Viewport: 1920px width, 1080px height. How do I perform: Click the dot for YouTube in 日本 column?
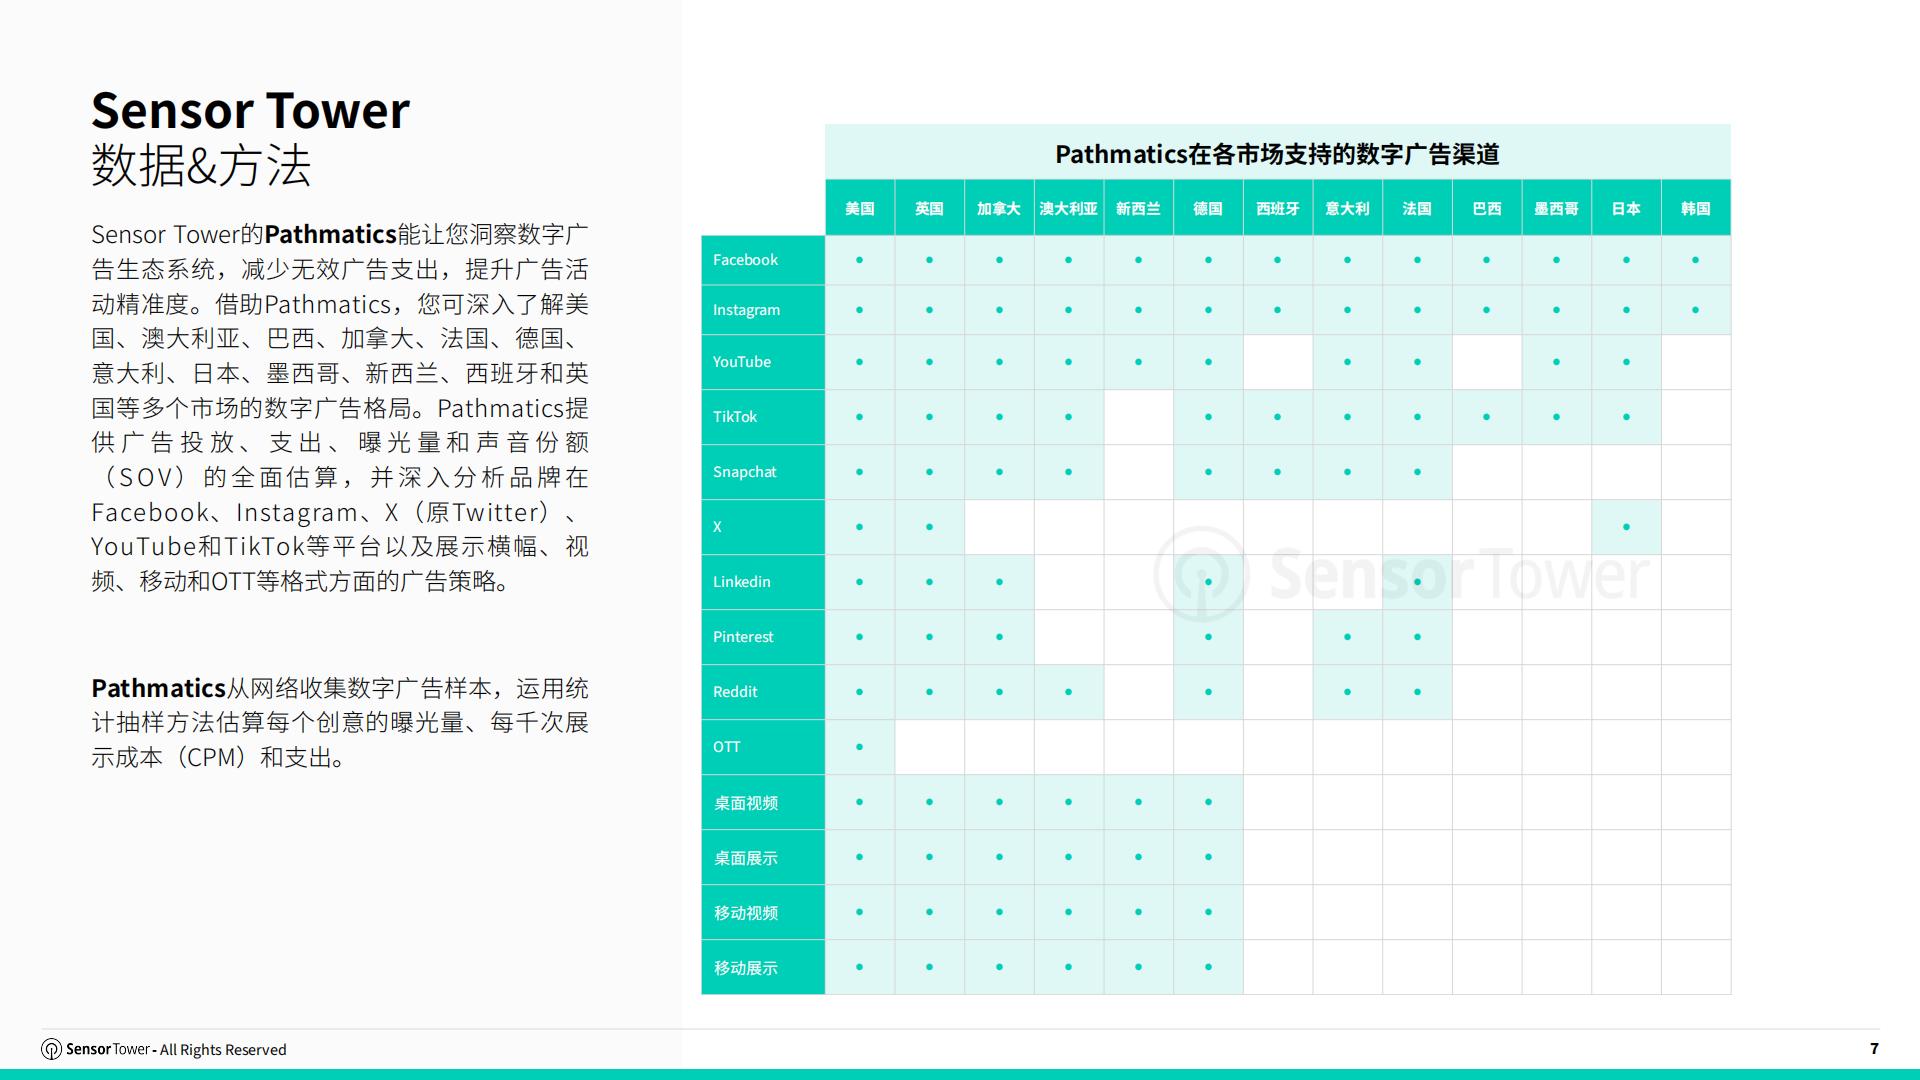tap(1626, 362)
